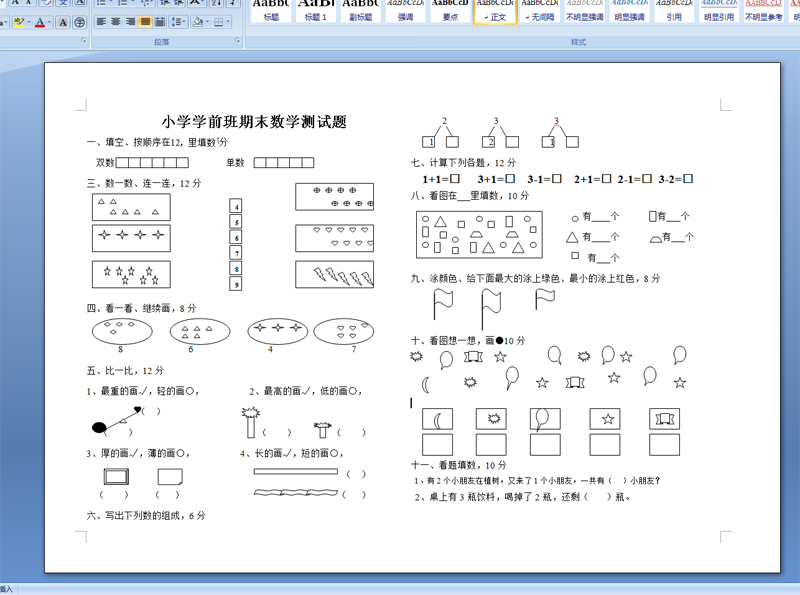The width and height of the screenshot is (800, 595).
Task: Click the text 1、最重的画√，轻的画○
Action: tap(143, 391)
